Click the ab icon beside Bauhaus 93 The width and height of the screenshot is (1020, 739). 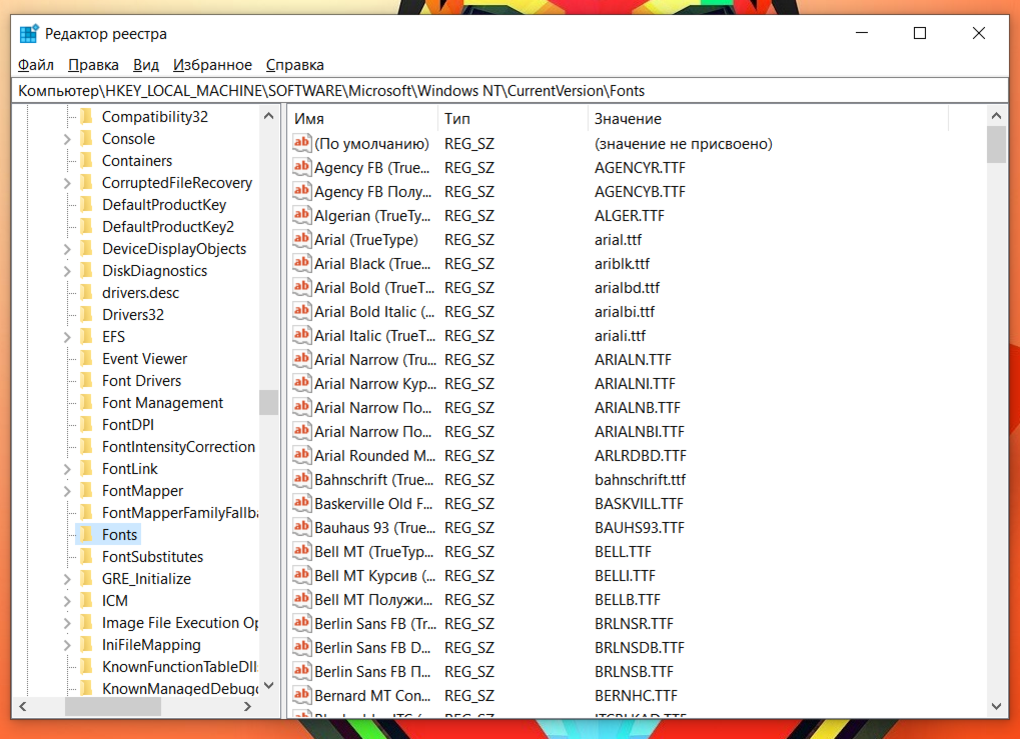click(301, 528)
